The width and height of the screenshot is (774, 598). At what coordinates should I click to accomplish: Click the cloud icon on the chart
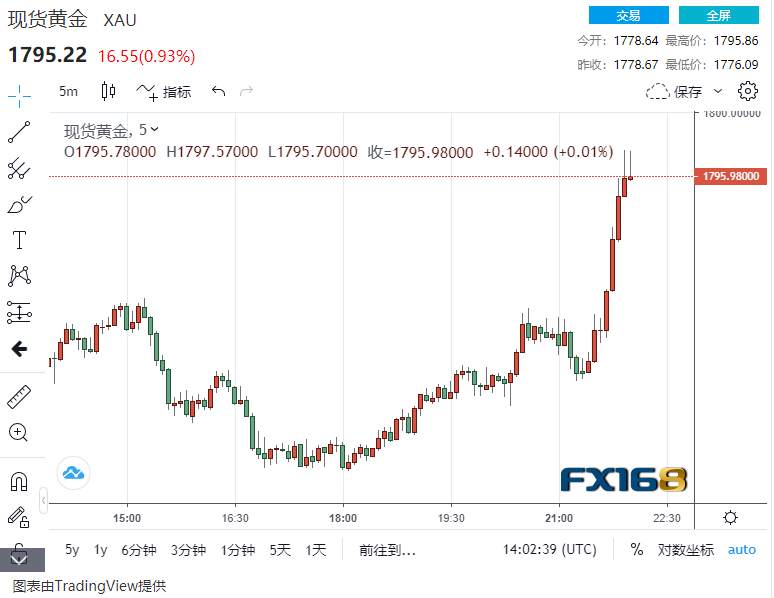click(73, 474)
